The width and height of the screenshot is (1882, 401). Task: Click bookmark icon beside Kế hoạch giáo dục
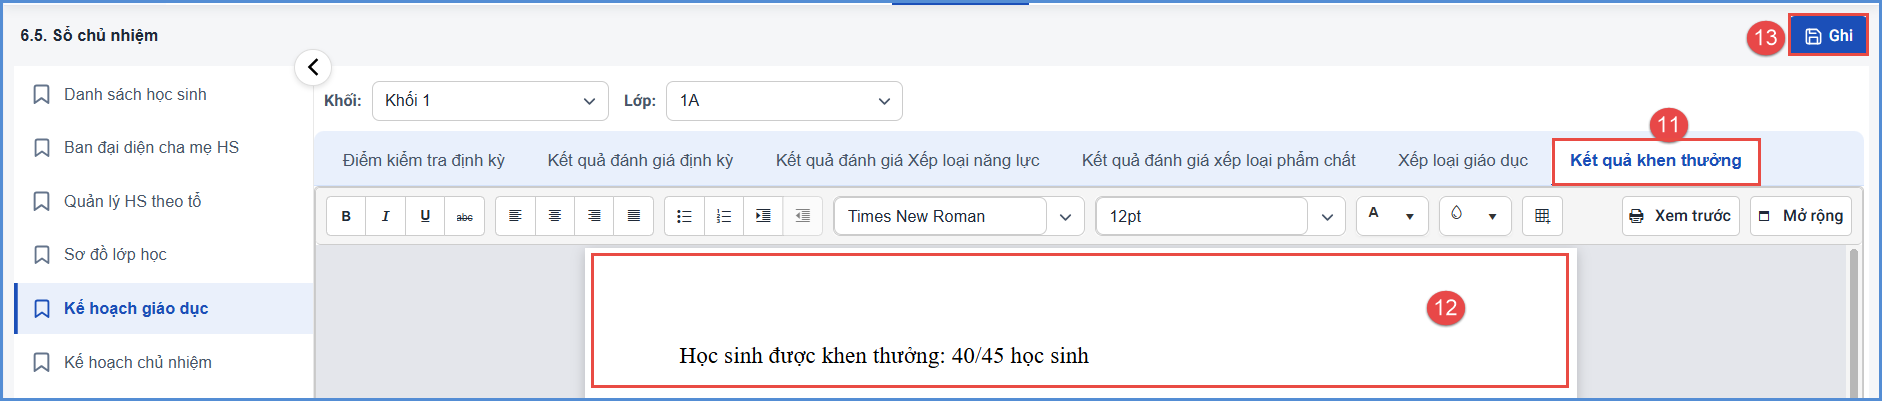(42, 308)
